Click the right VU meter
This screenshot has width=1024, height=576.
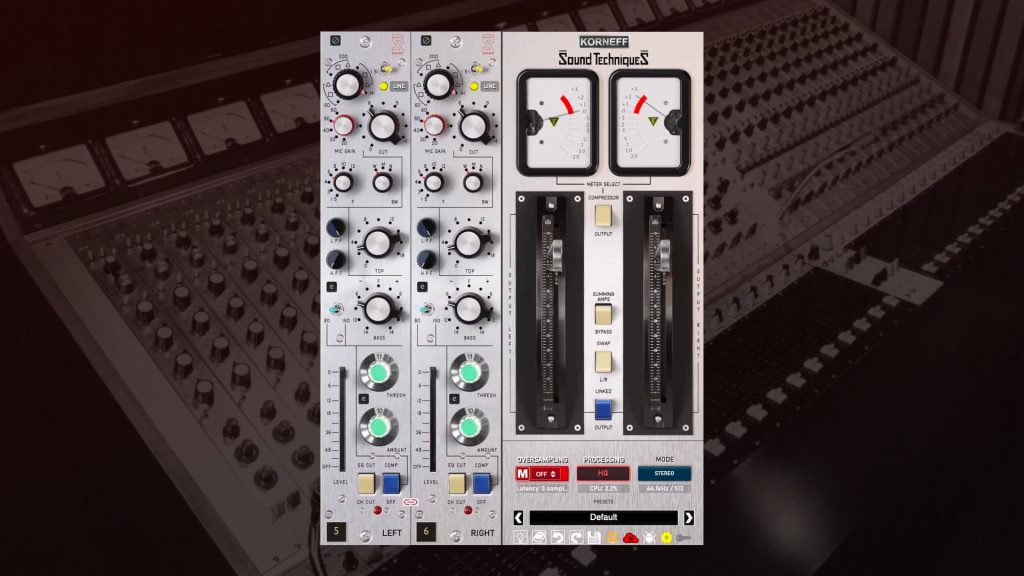pos(650,123)
